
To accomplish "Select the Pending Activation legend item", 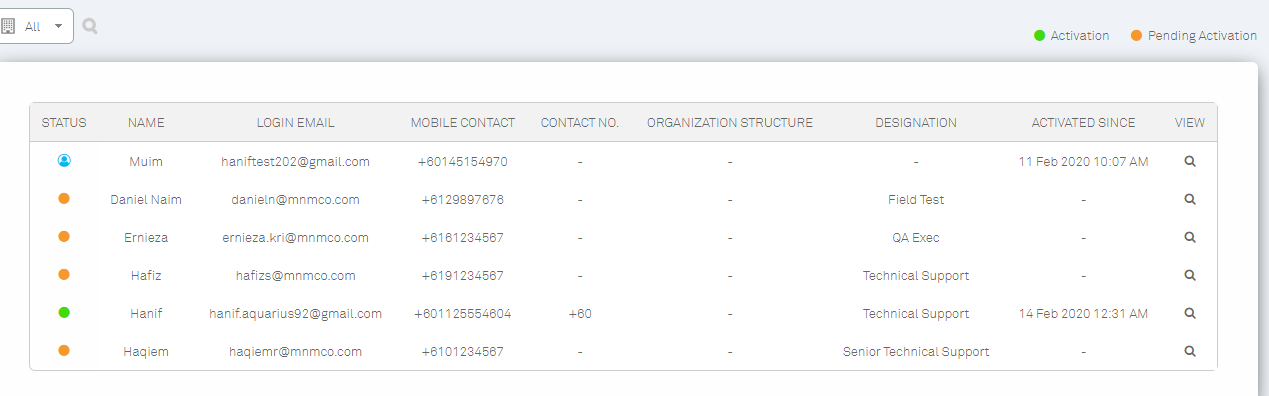I will (1194, 35).
